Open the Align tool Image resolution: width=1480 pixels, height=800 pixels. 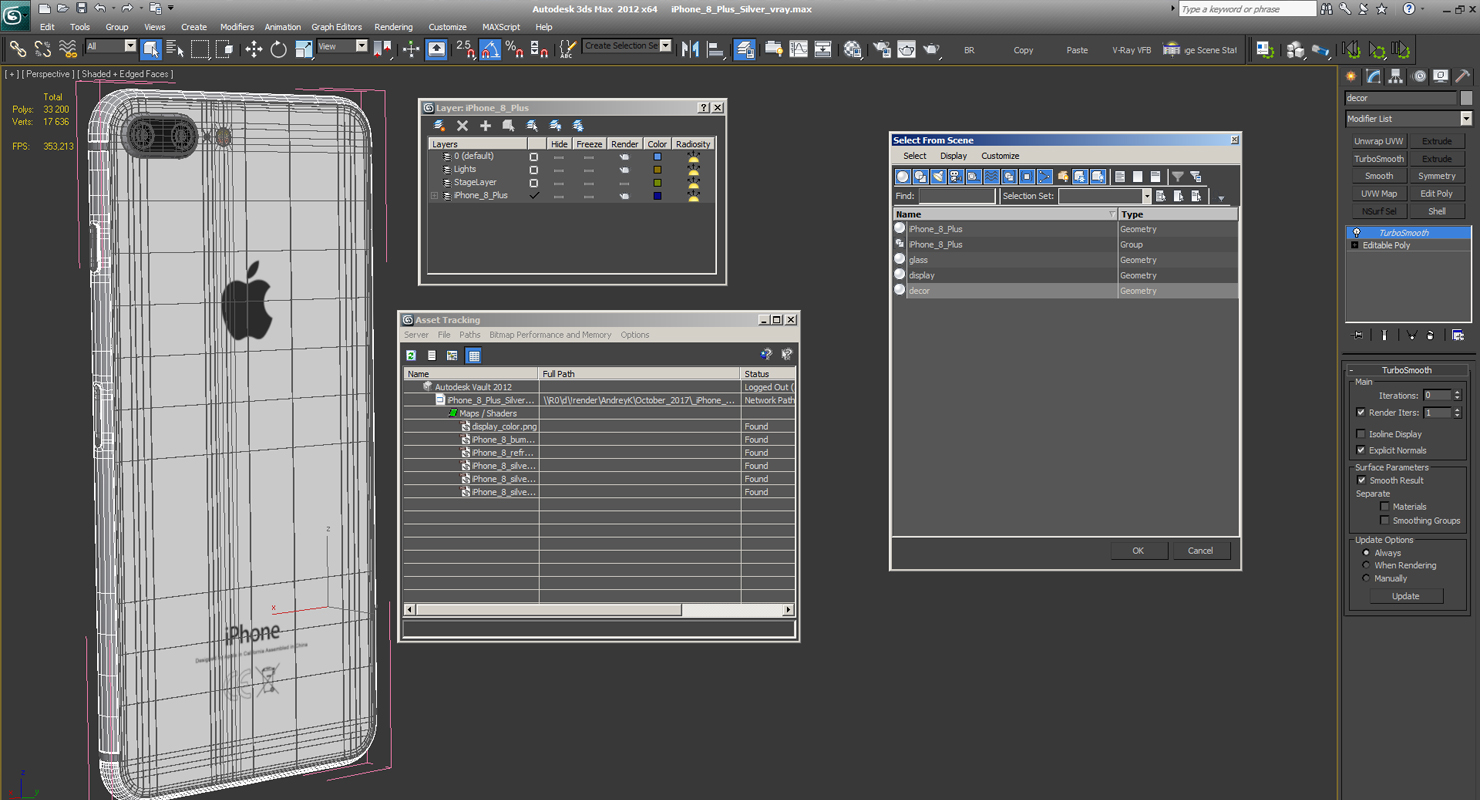click(x=715, y=48)
